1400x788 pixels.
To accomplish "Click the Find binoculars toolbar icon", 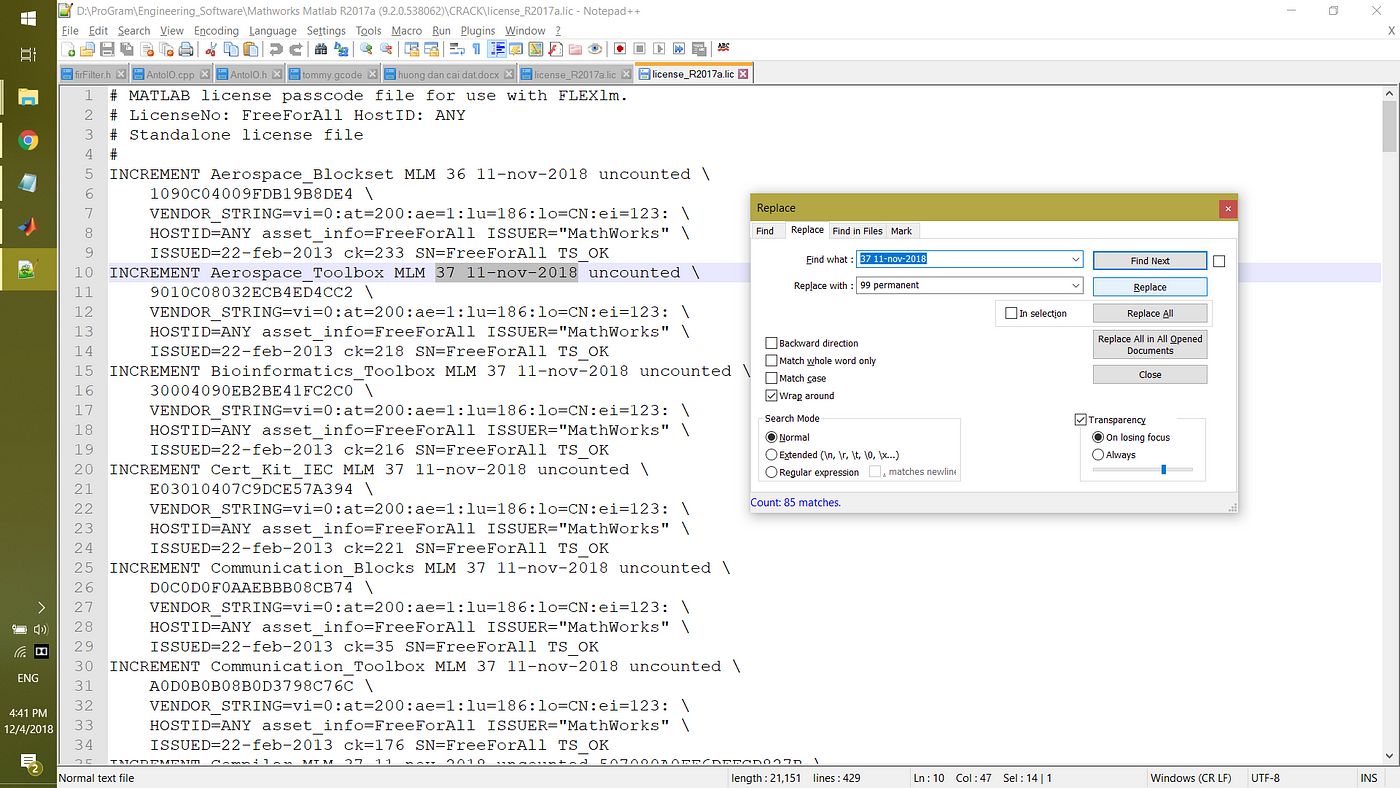I will click(320, 48).
